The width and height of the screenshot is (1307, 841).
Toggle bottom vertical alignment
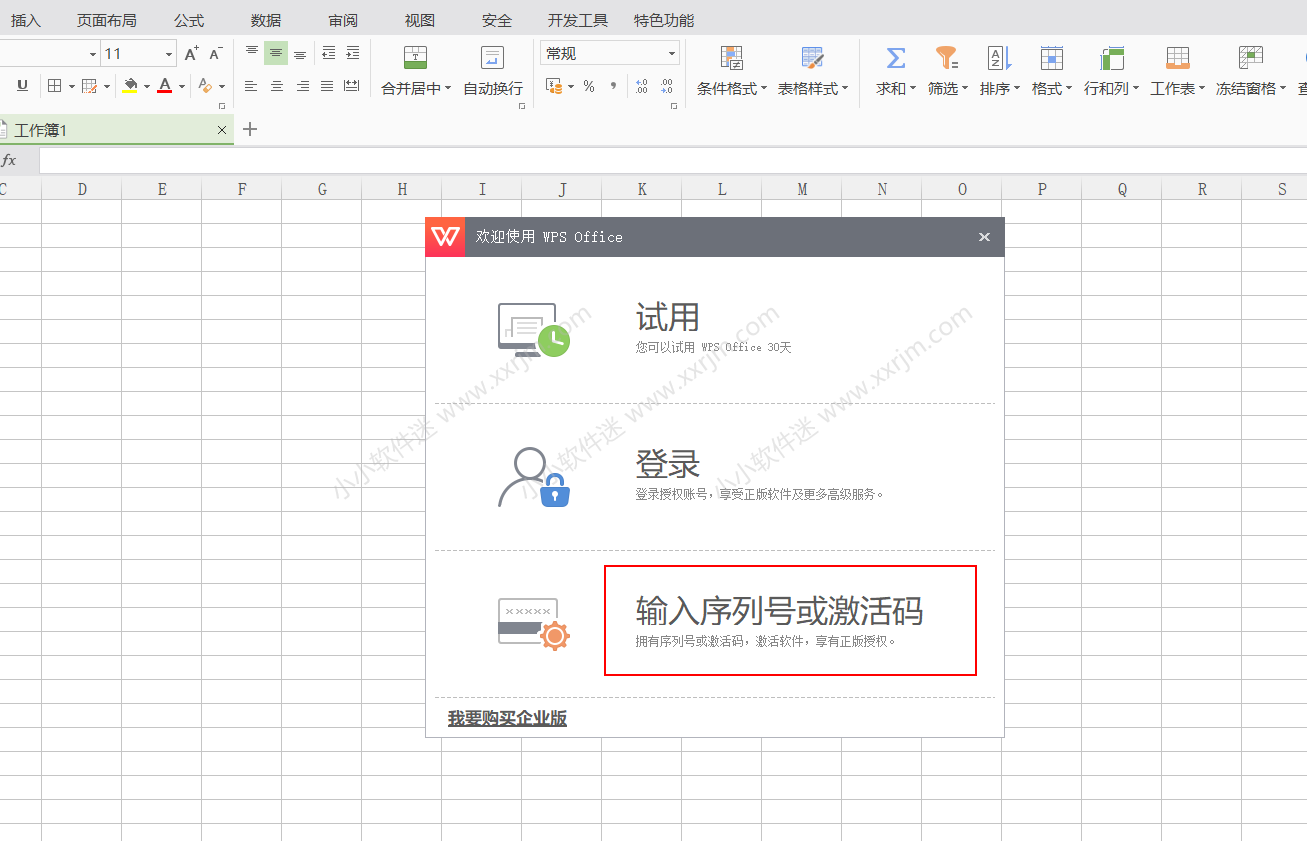[300, 53]
